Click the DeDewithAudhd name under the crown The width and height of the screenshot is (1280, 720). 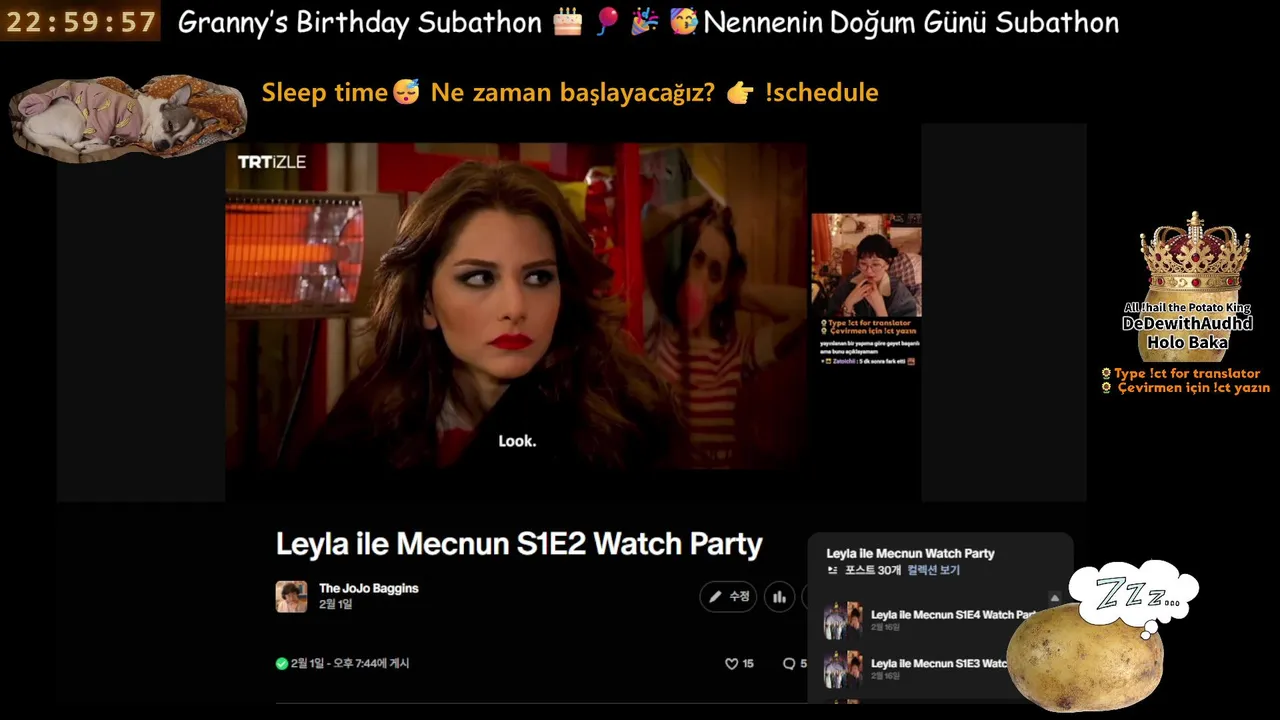point(1187,324)
